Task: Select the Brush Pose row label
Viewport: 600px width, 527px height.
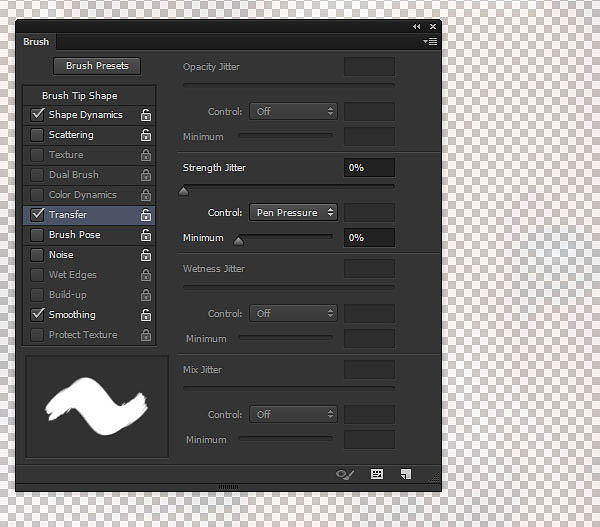Action: (75, 235)
